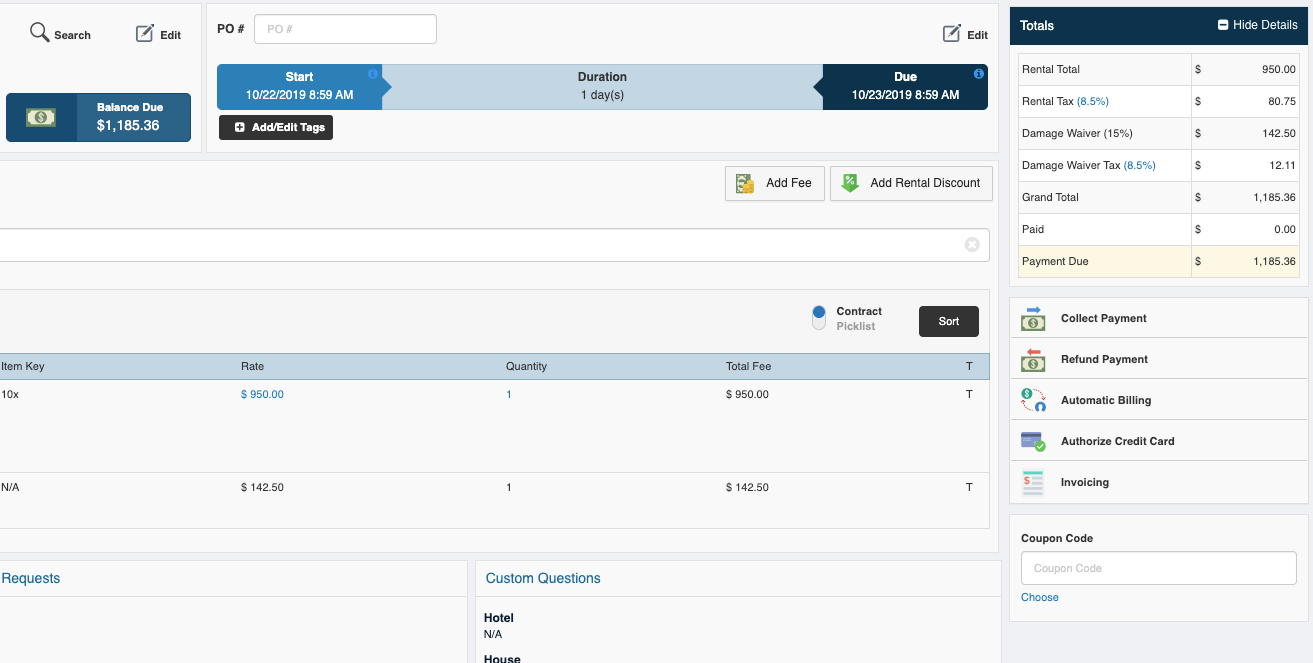The image size is (1313, 663).
Task: Click the Damage Waiver (15%) label
Action: pos(1077,133)
